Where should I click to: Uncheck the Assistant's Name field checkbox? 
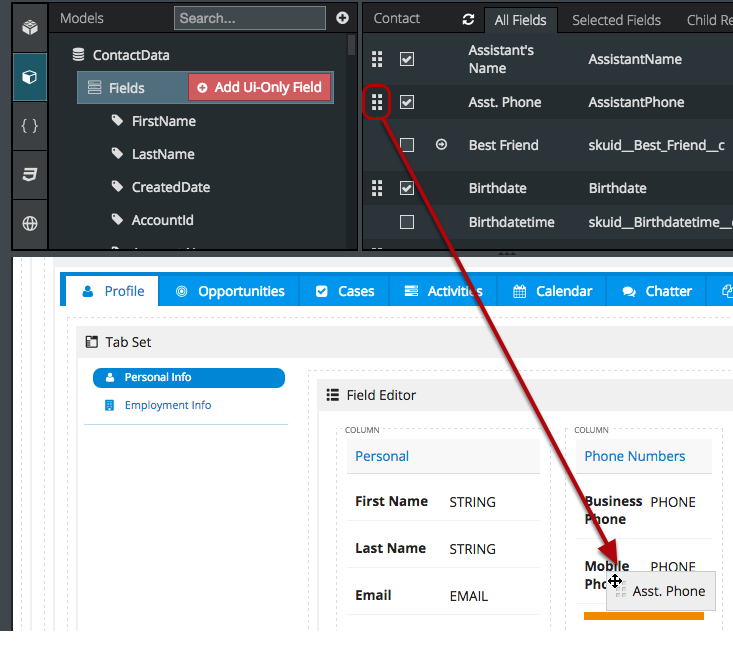[407, 59]
